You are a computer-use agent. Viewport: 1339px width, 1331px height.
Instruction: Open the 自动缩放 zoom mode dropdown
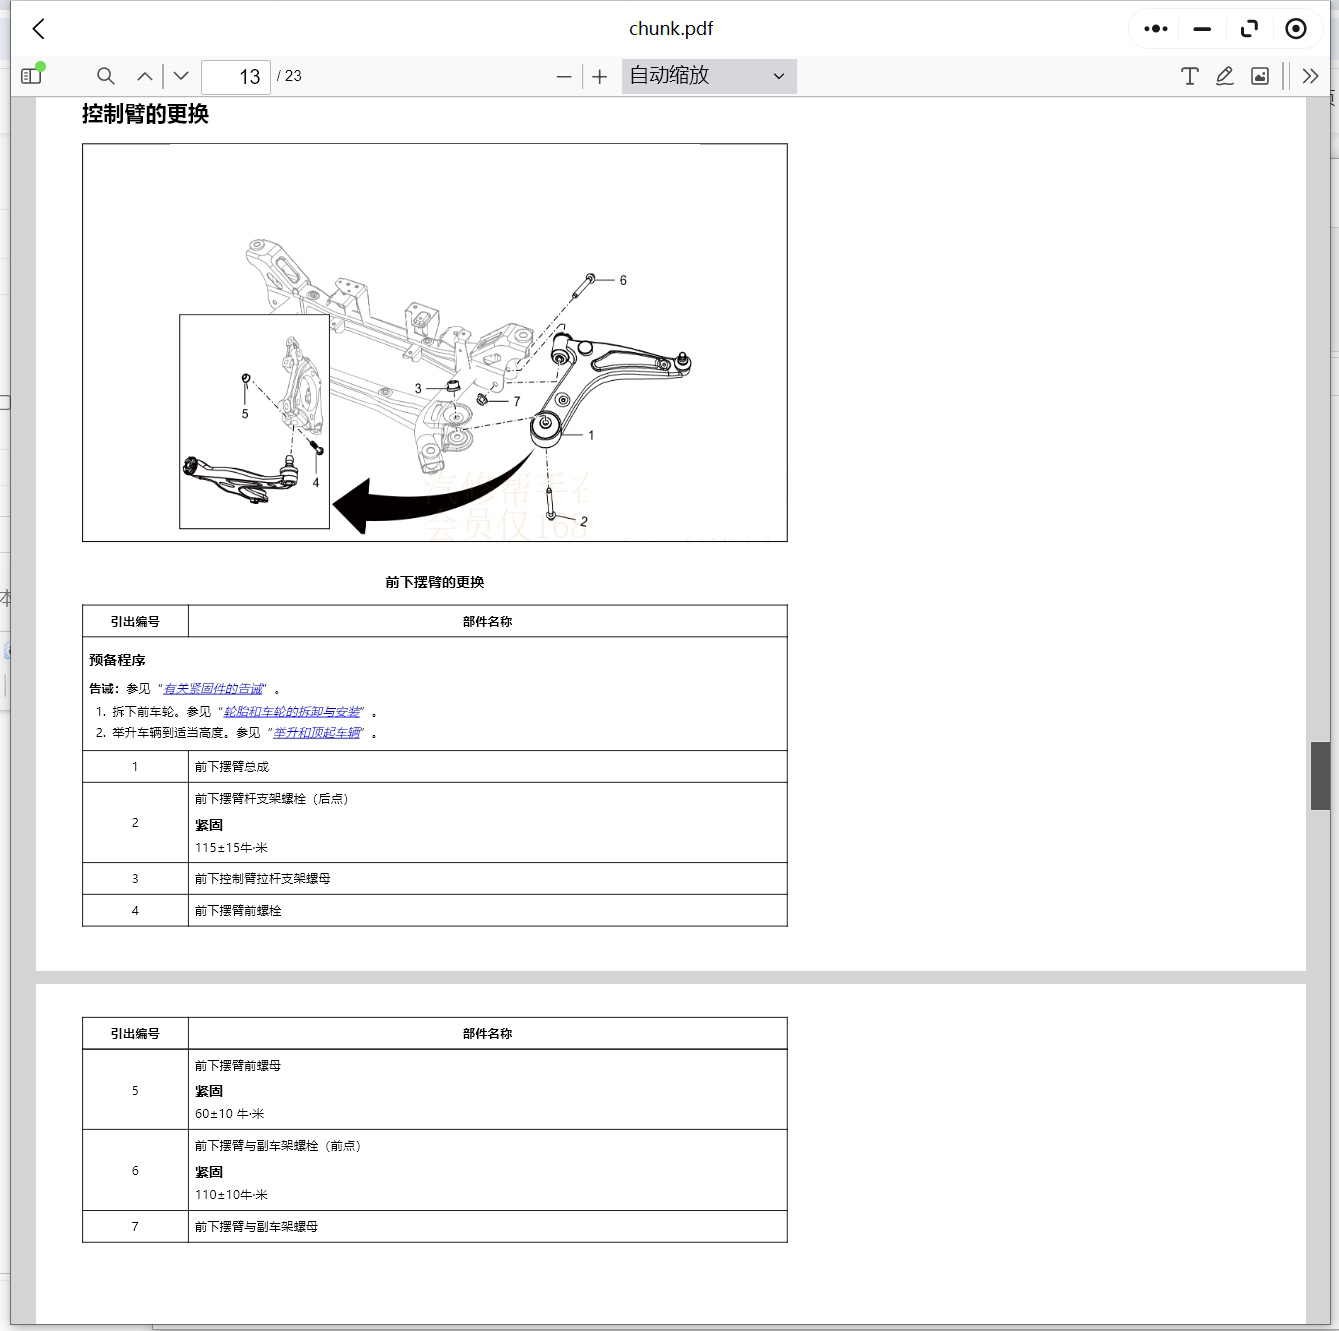click(708, 75)
